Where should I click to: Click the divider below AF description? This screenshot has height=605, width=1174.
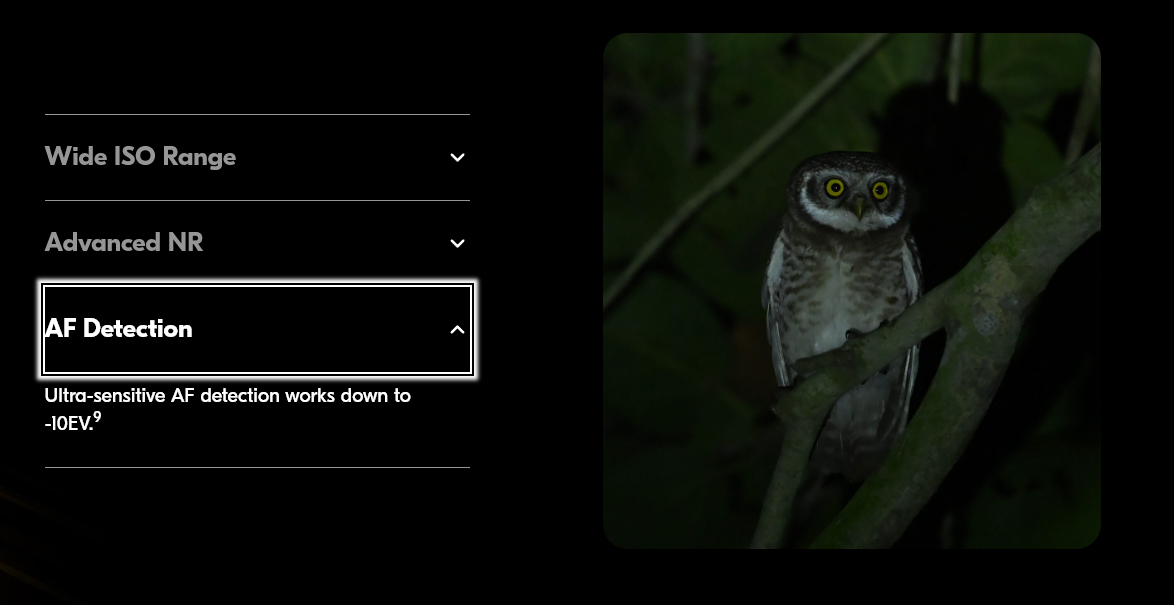(258, 467)
